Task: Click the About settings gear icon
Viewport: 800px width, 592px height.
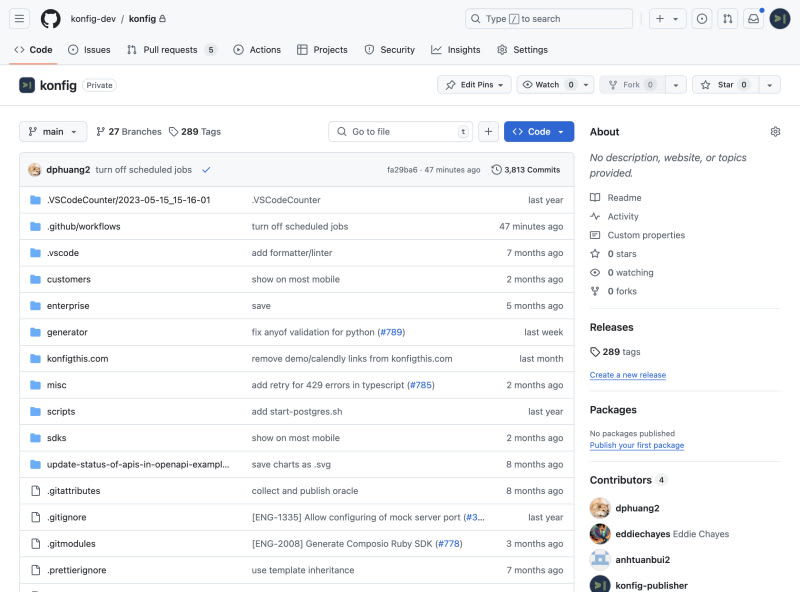Action: pyautogui.click(x=775, y=132)
